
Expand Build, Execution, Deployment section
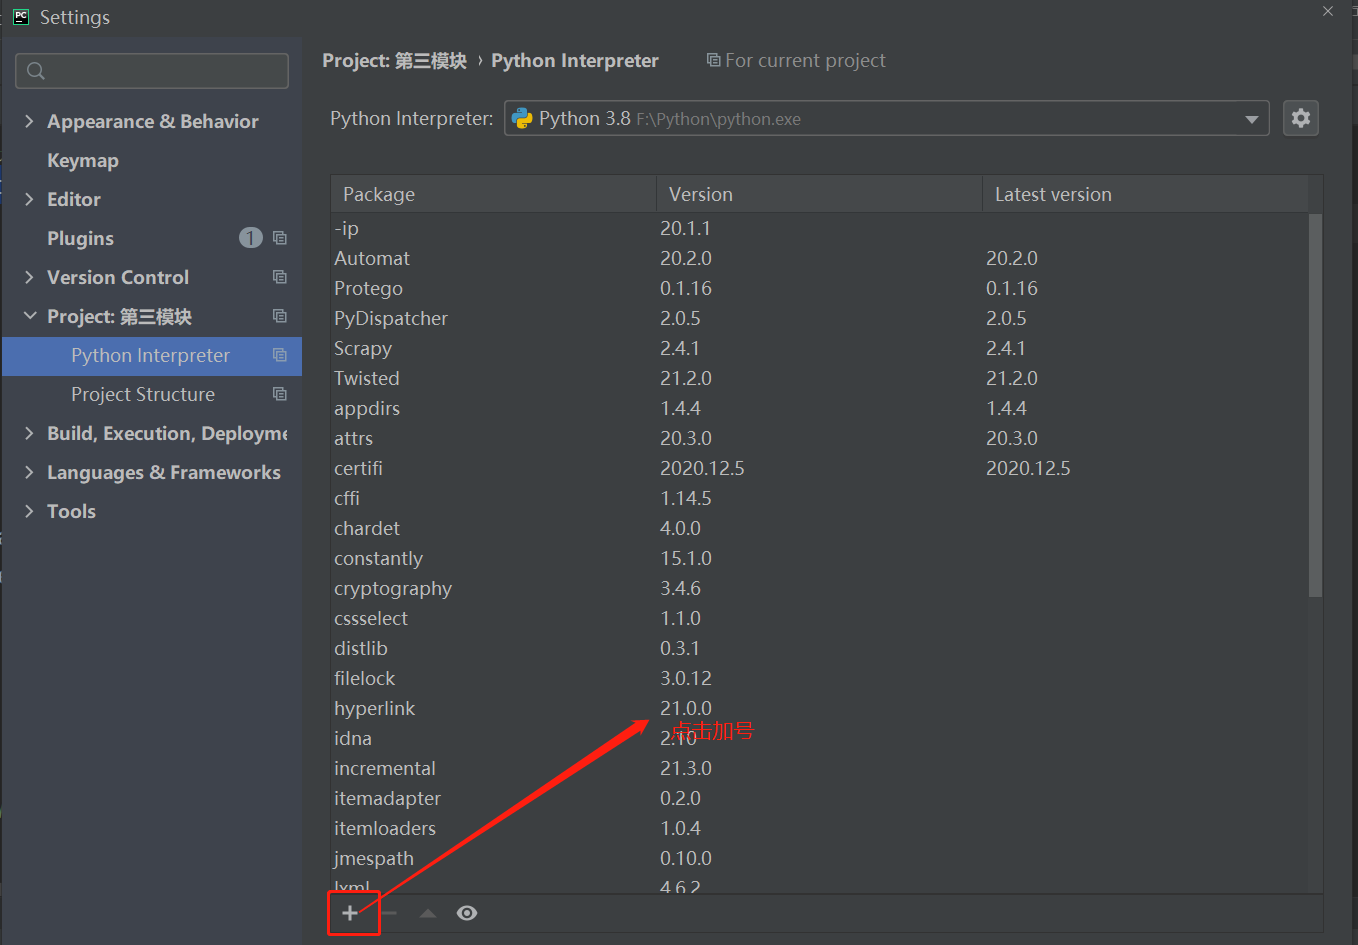29,433
